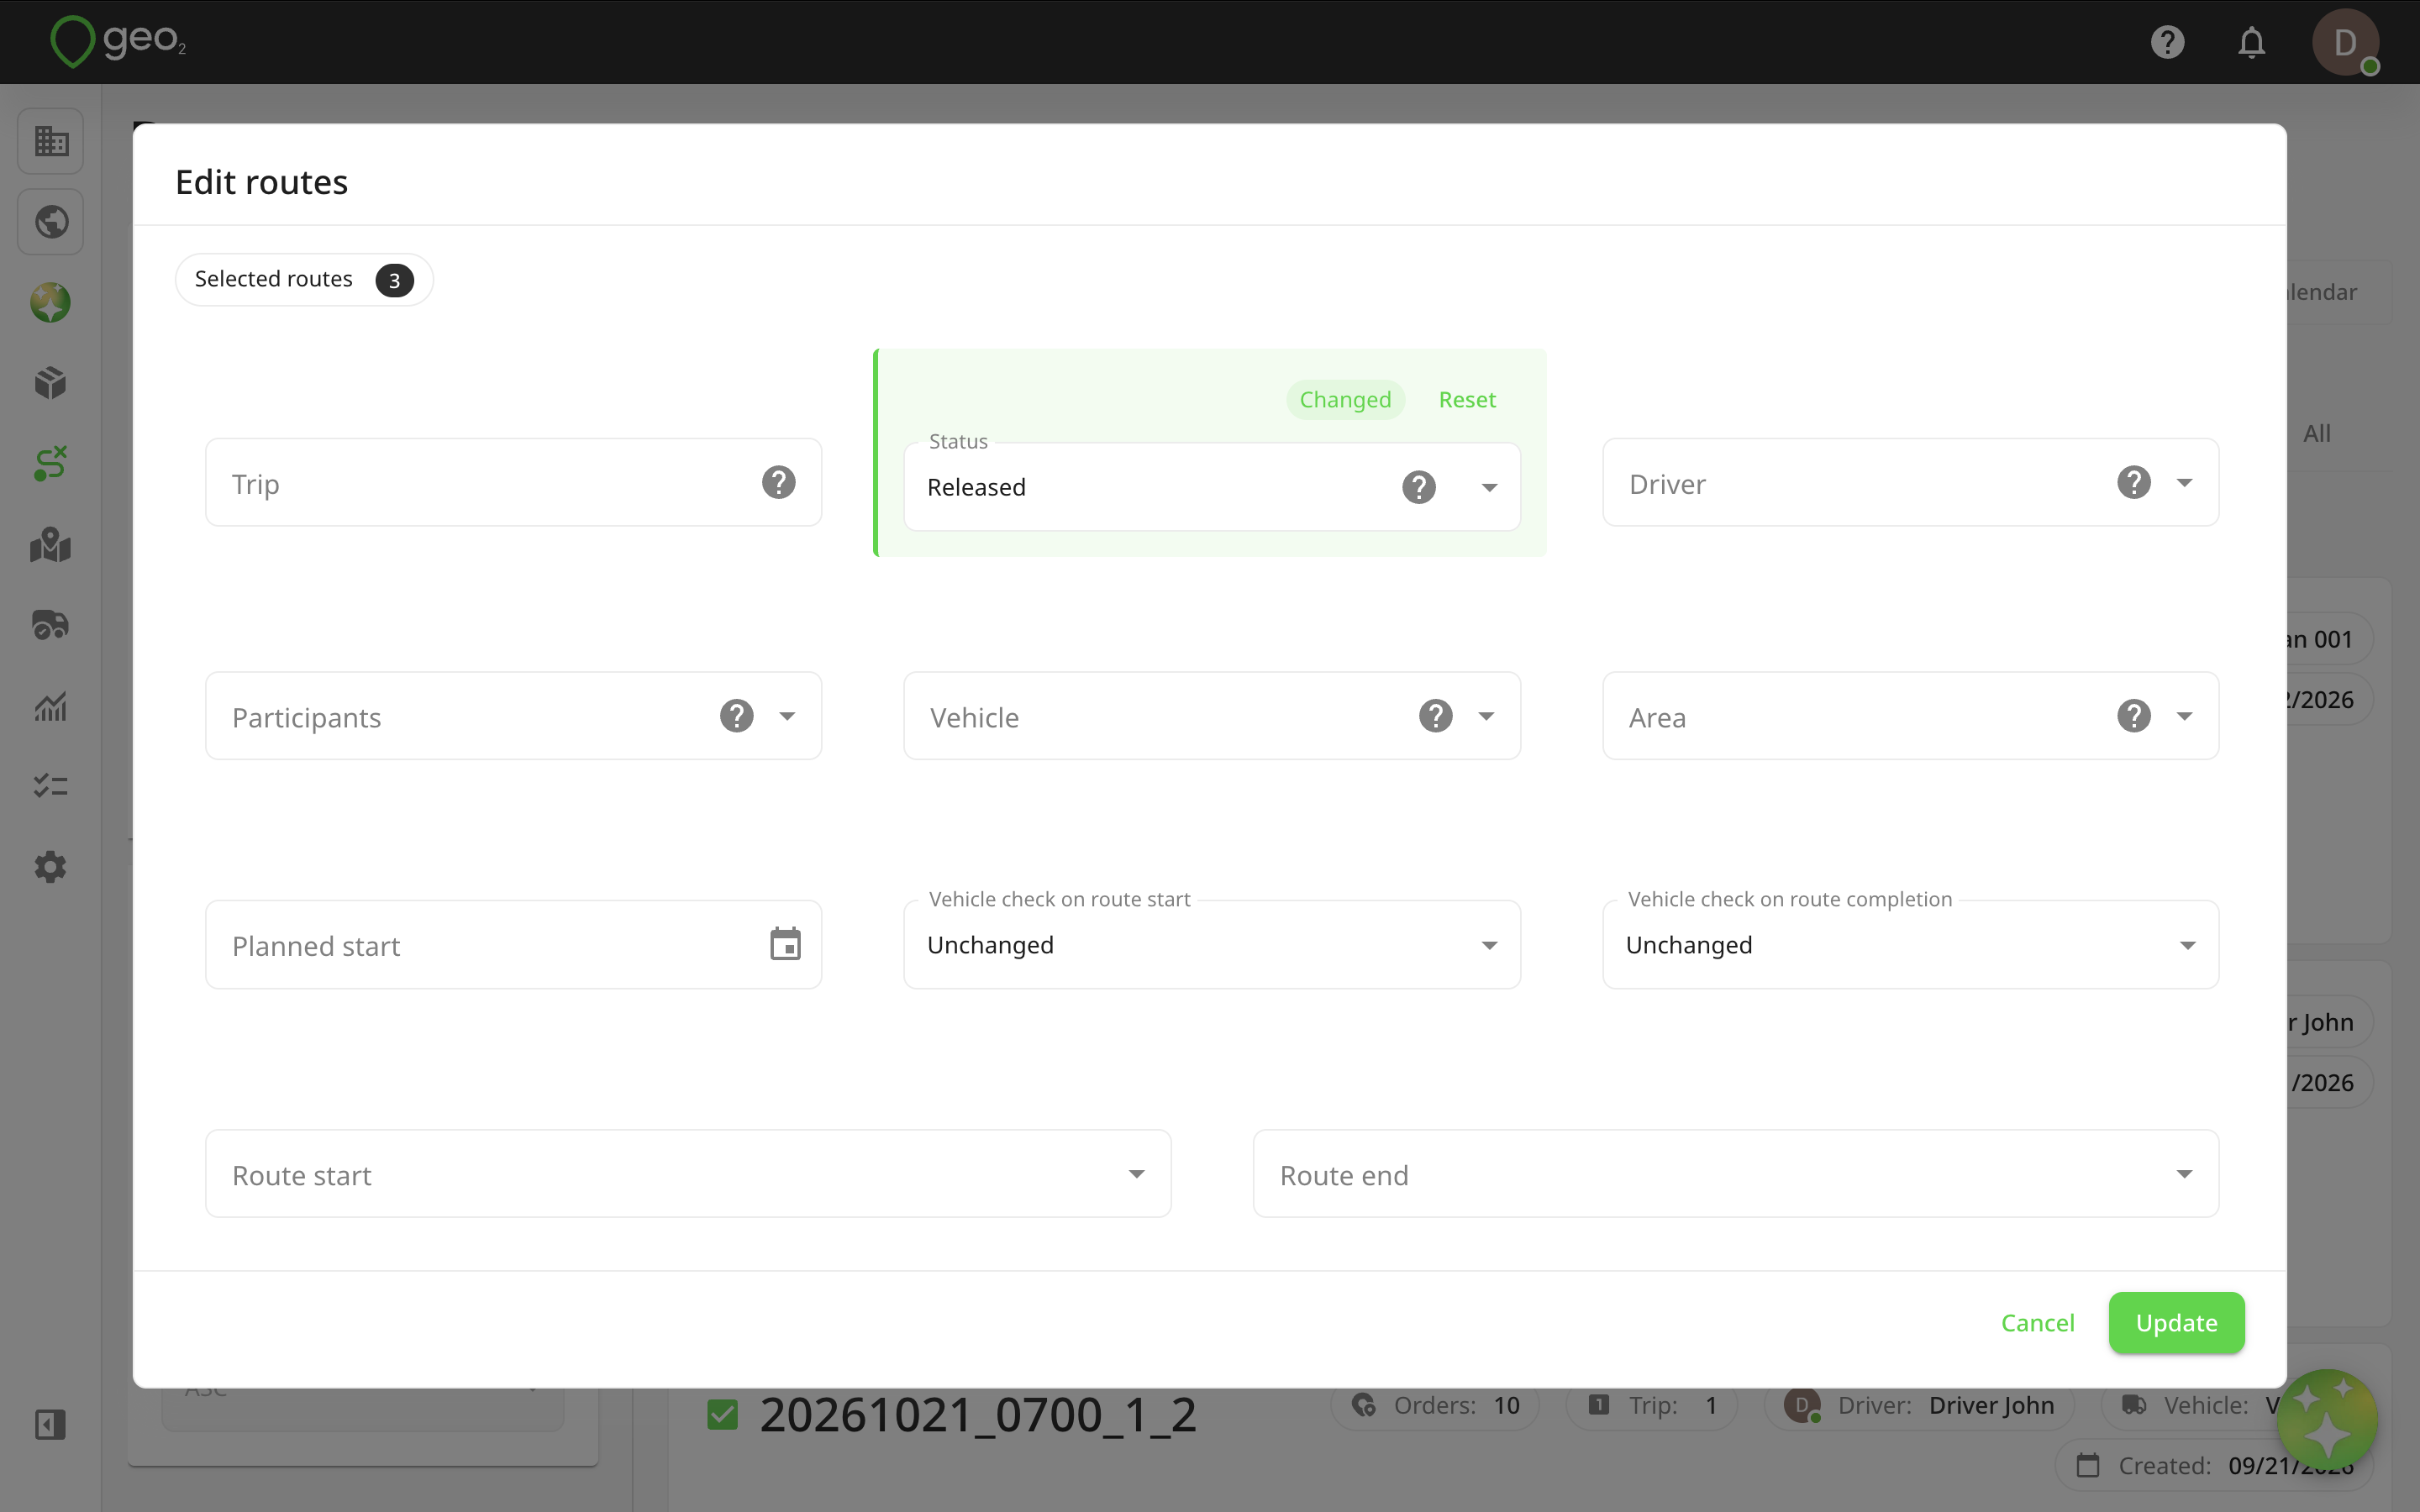
Task: Collapse the sidebar panel icon
Action: point(51,1424)
